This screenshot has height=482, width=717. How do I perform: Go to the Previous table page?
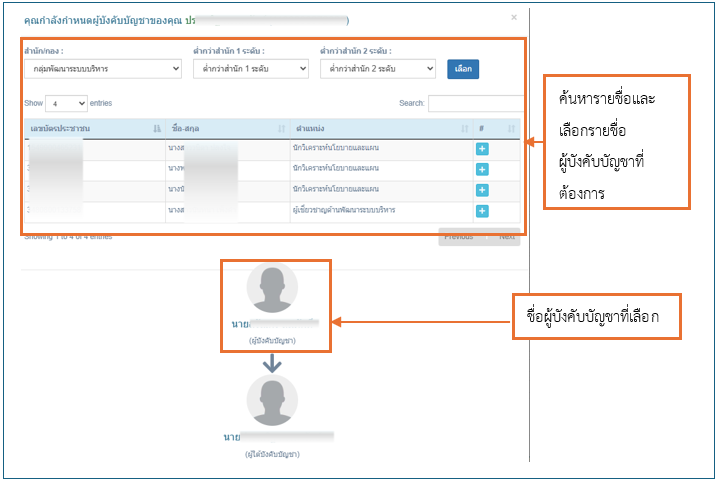459,237
